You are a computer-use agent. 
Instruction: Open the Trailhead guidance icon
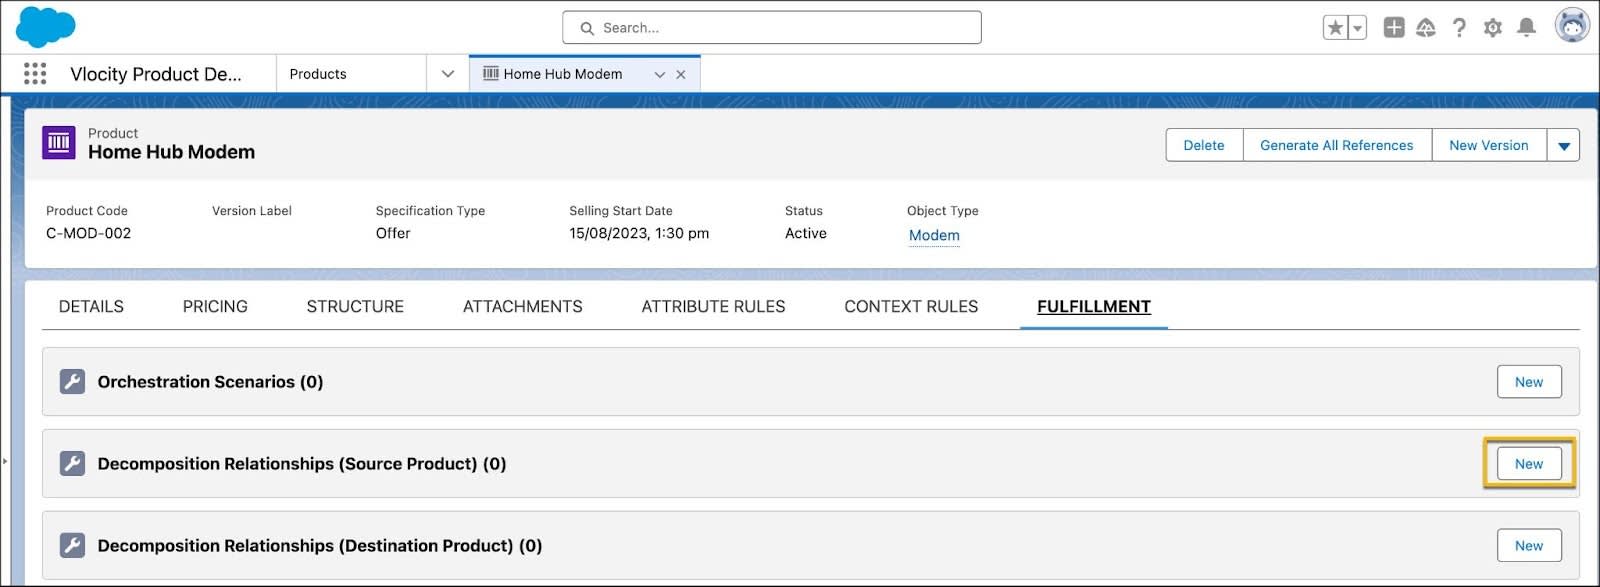1426,28
